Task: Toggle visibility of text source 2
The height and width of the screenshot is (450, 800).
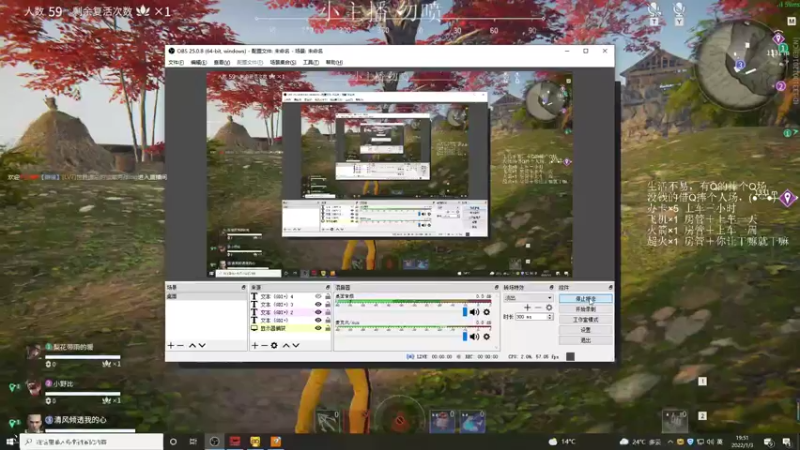Action: point(318,312)
